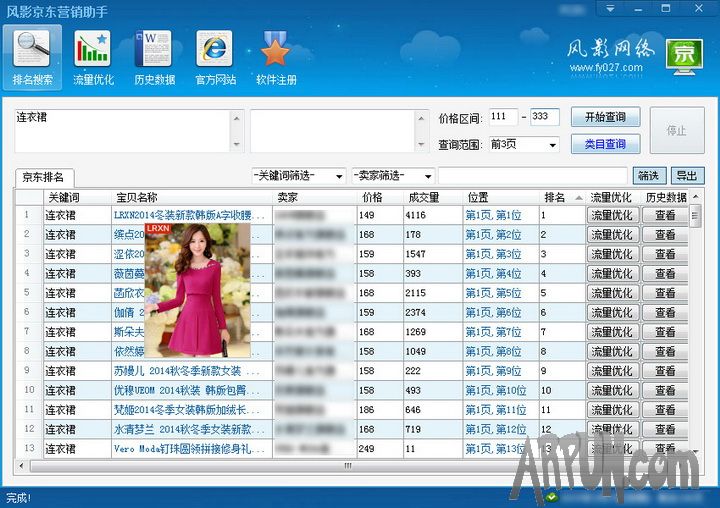
Task: Open the 软件注册 software registration icon
Action: tap(276, 56)
